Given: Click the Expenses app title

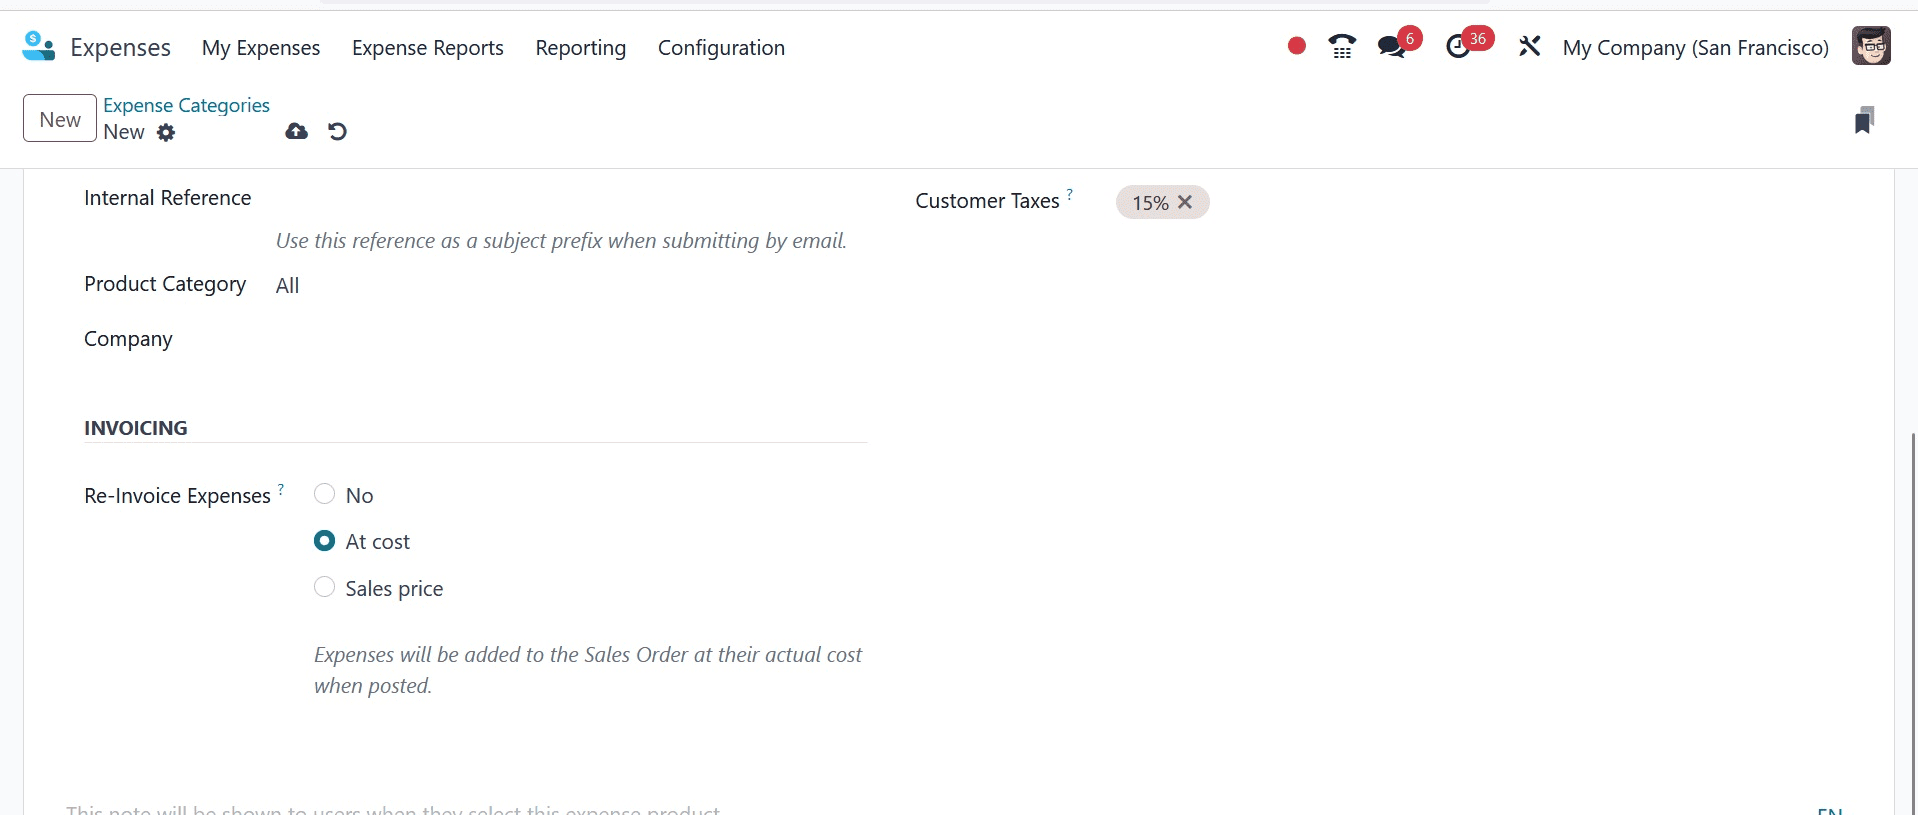Looking at the screenshot, I should click(120, 47).
